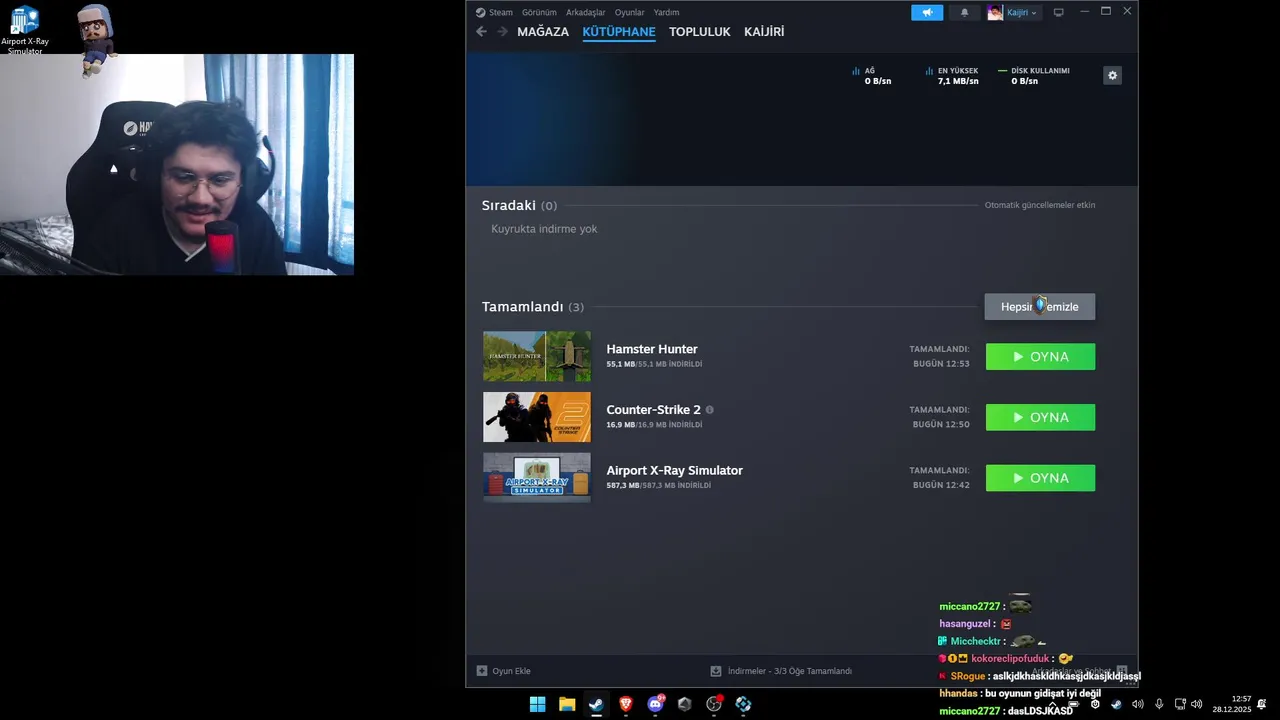Open the Windows notification bell in the tray
The height and width of the screenshot is (720, 1280).
(x=1262, y=704)
